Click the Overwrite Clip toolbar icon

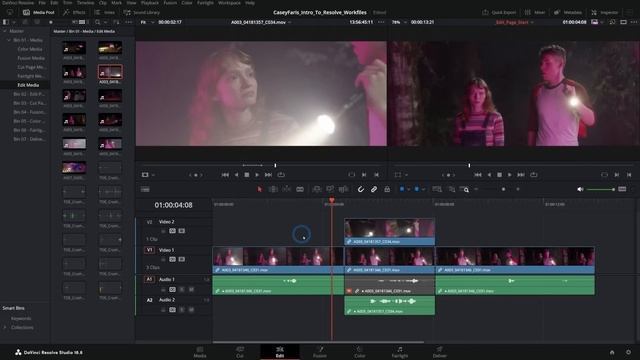click(330, 189)
